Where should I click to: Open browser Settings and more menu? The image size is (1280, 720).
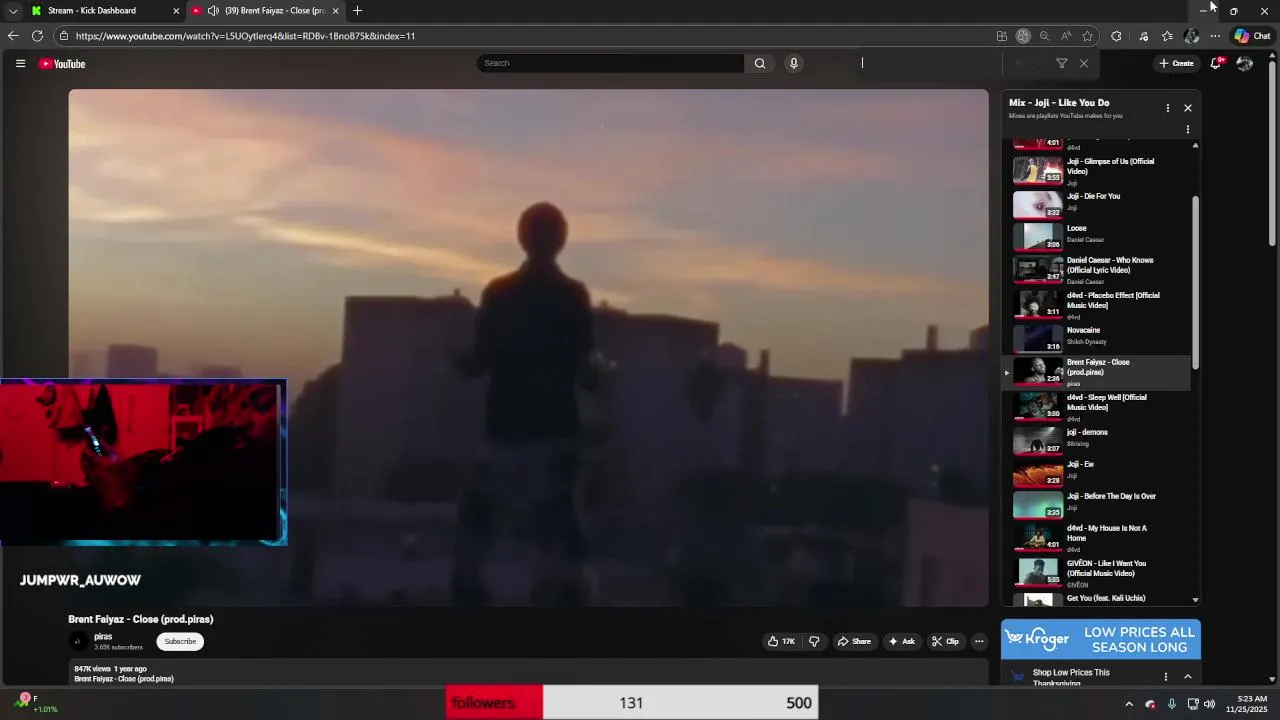(x=1215, y=36)
